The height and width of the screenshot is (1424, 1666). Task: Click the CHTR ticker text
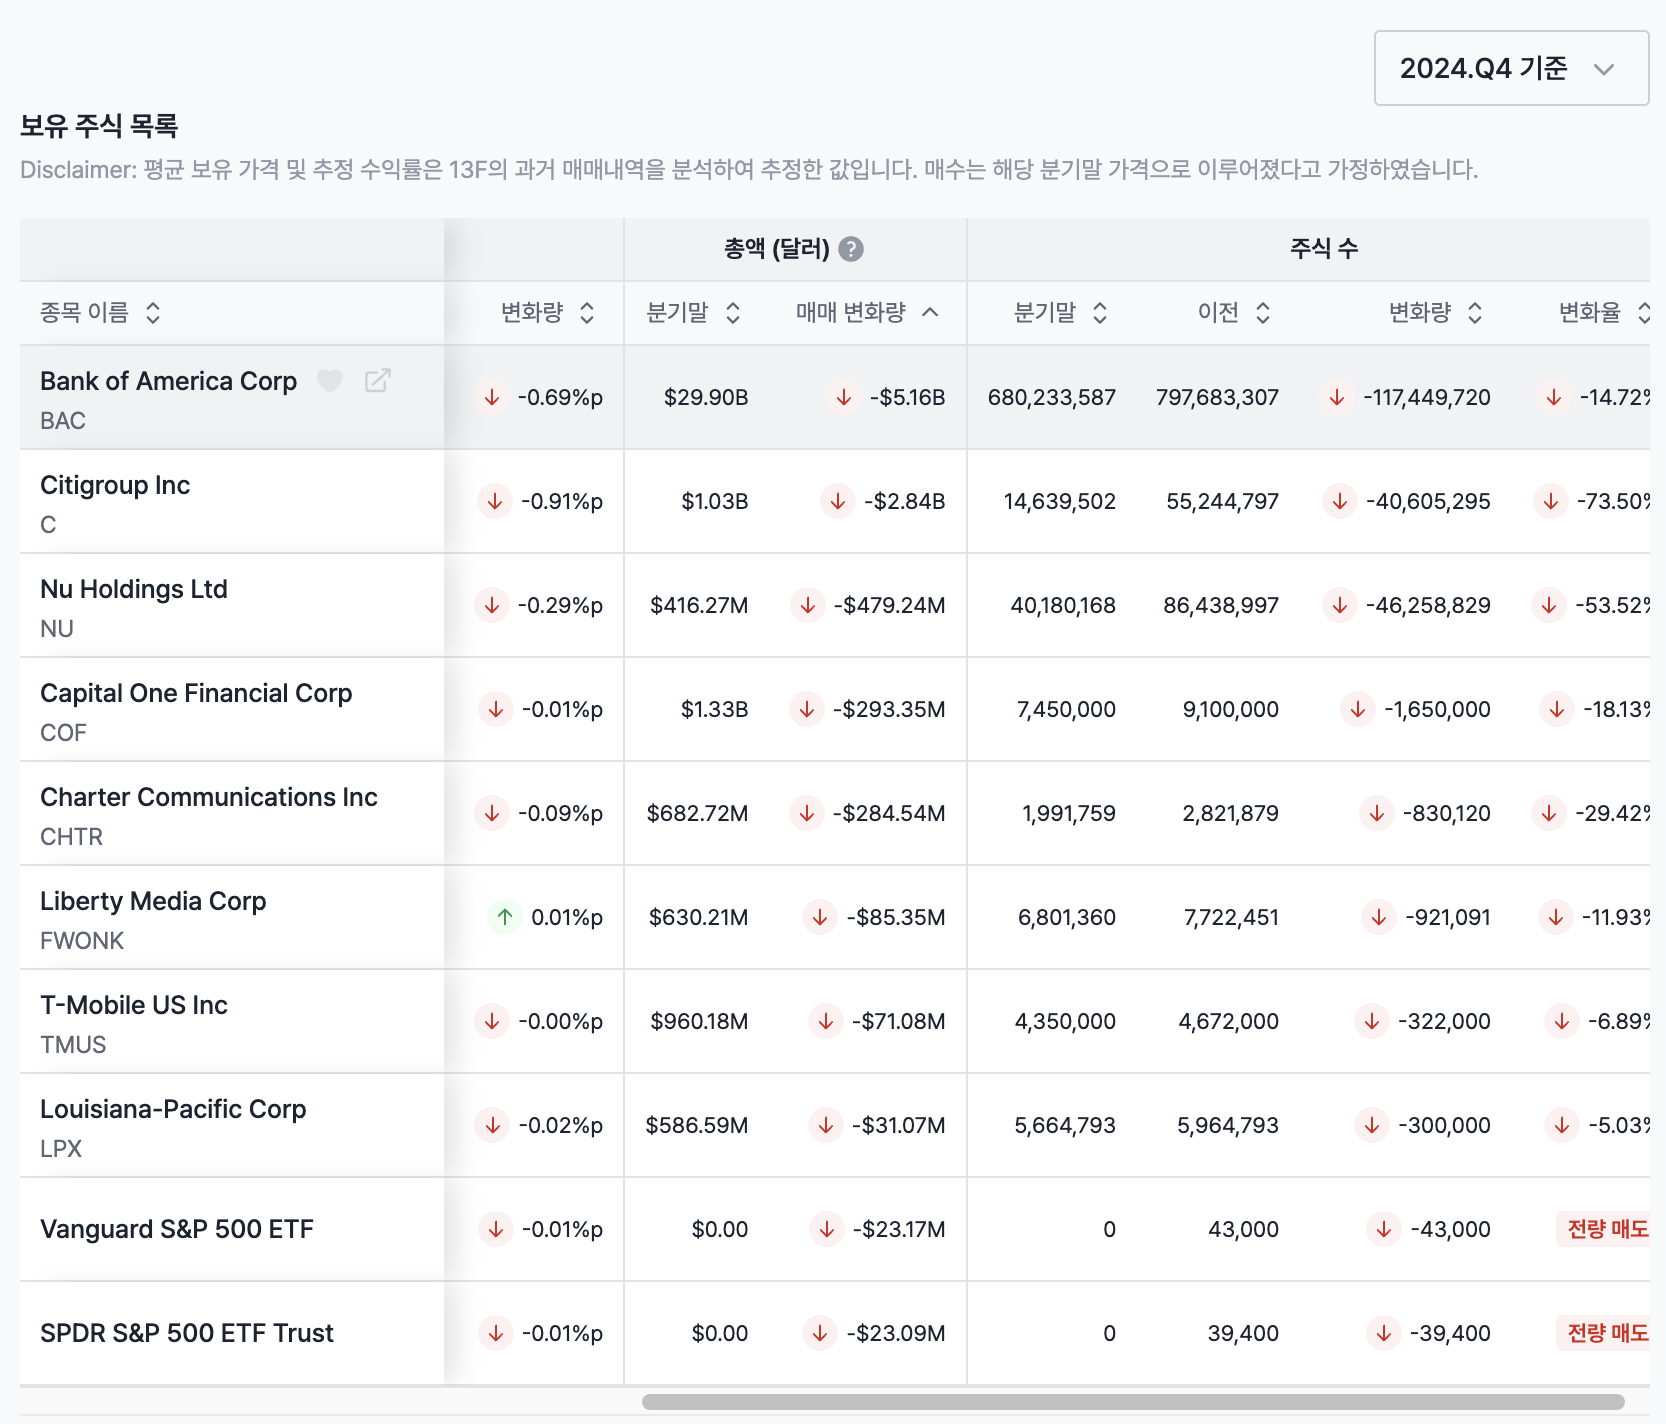72,837
